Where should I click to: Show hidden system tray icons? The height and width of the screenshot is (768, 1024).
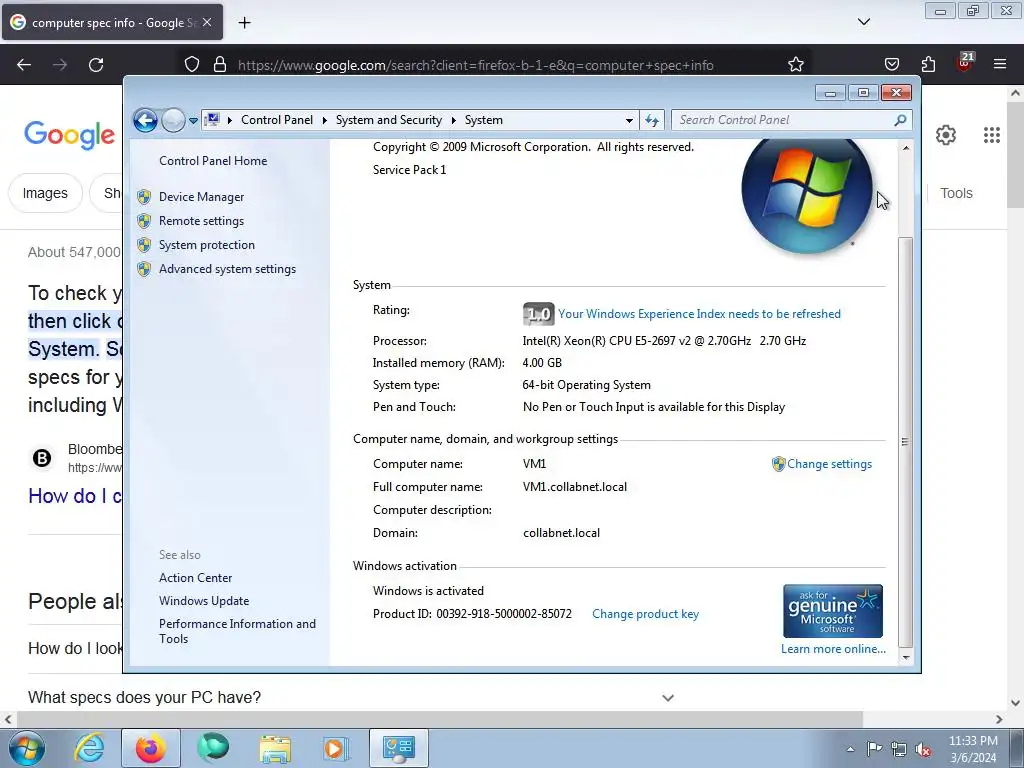point(850,749)
